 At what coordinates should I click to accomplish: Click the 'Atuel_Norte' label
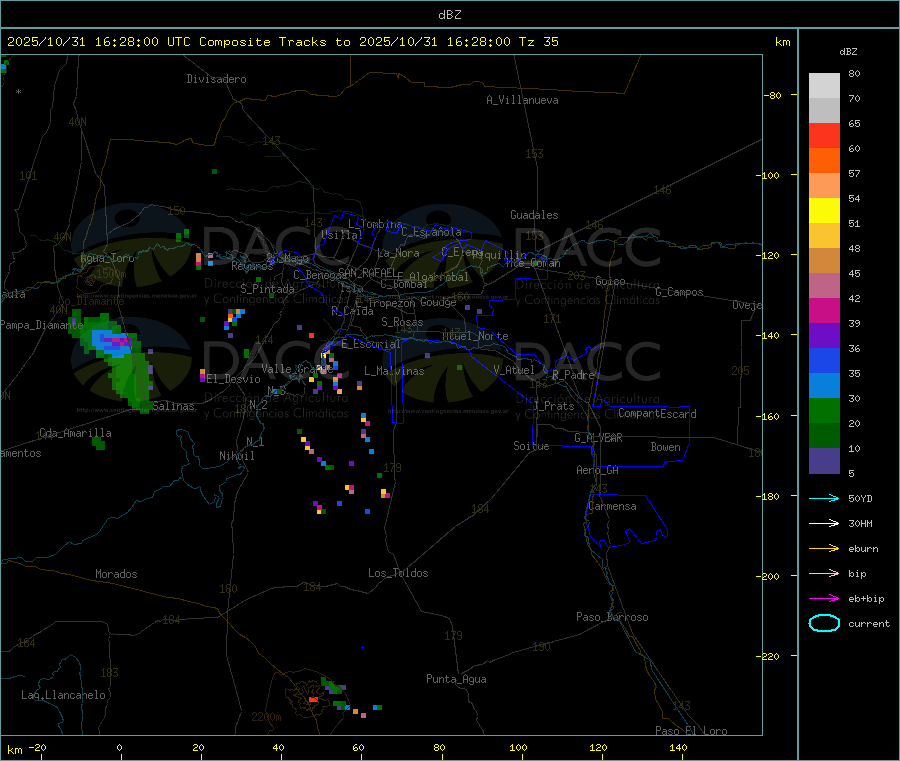(x=475, y=336)
